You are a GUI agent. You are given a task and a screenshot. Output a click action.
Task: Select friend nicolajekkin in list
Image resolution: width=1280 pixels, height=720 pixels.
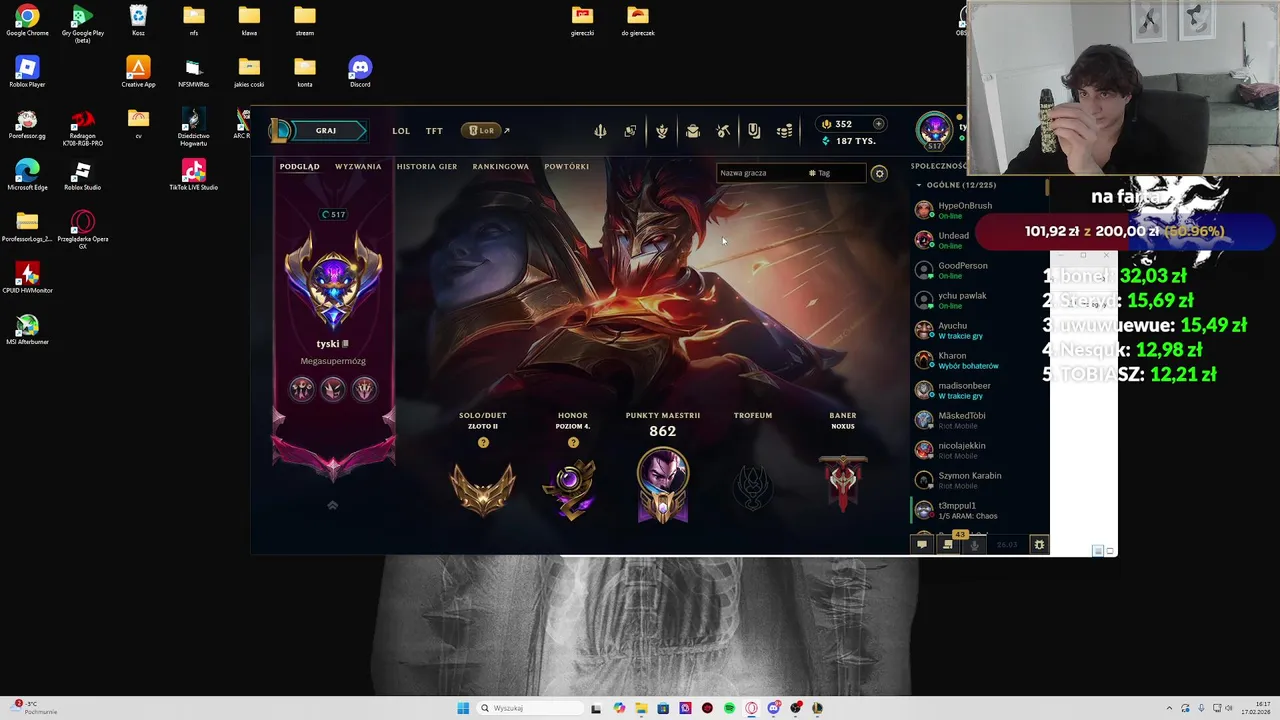click(978, 450)
